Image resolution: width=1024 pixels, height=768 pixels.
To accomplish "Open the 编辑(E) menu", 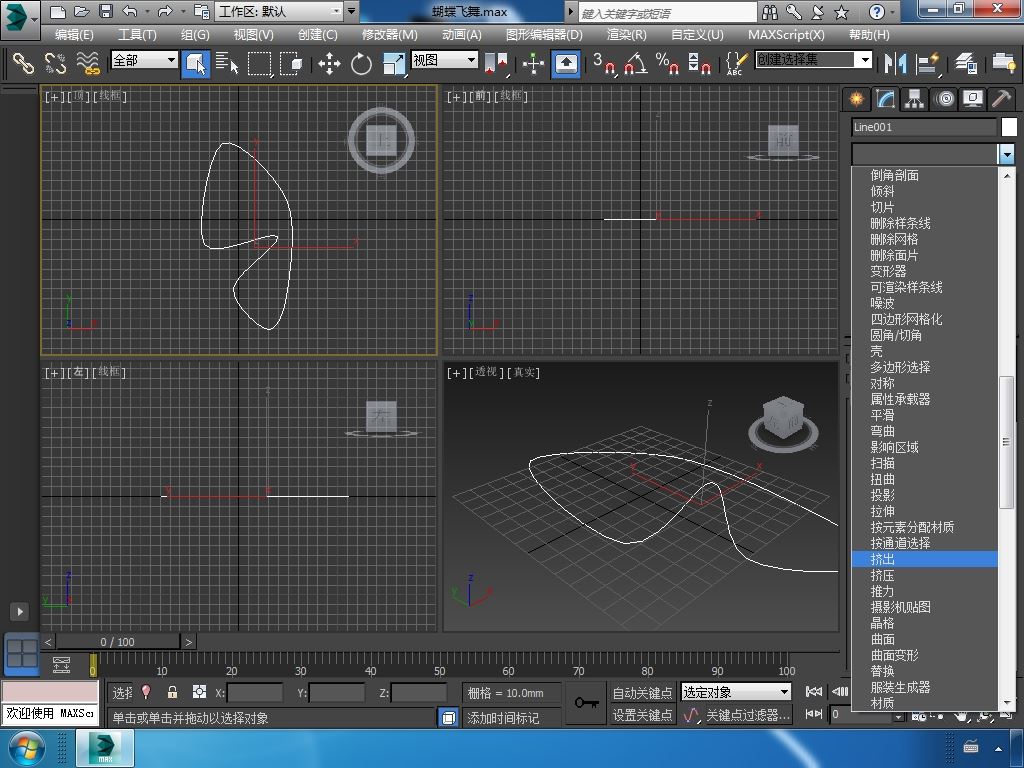I will (x=74, y=35).
